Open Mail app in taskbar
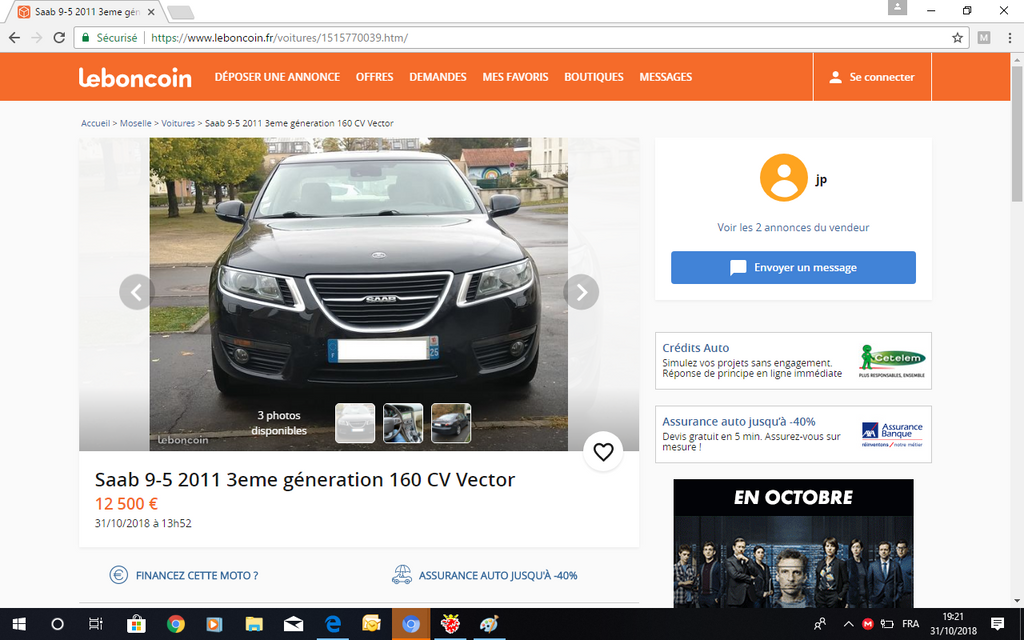Image resolution: width=1024 pixels, height=640 pixels. pyautogui.click(x=293, y=624)
